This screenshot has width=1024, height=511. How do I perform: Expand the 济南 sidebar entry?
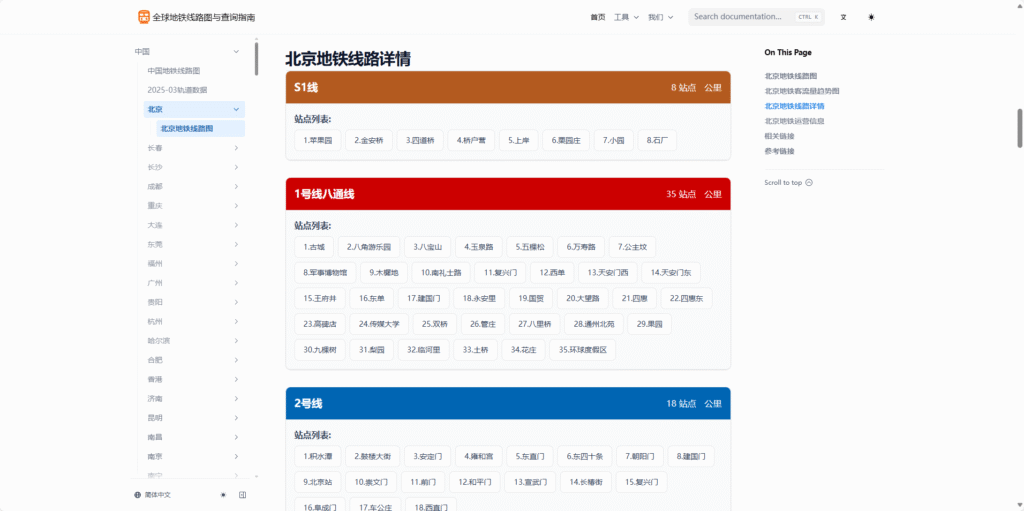(236, 399)
